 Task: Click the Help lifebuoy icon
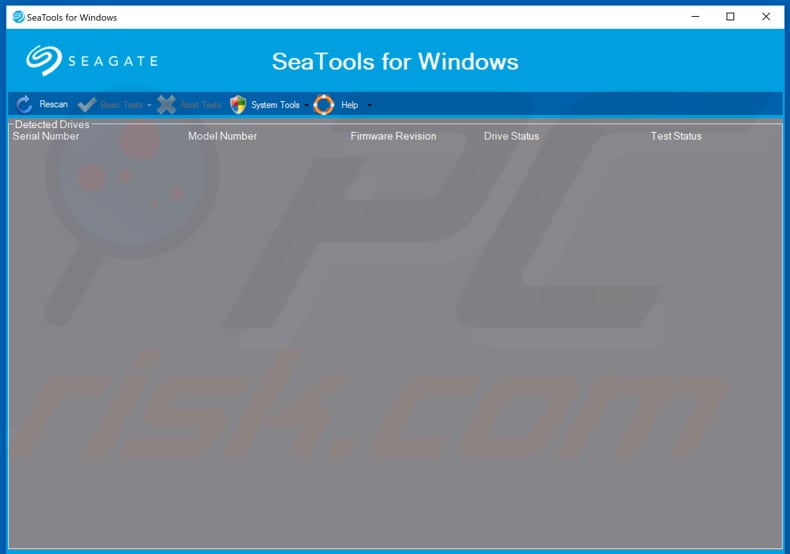pos(323,105)
